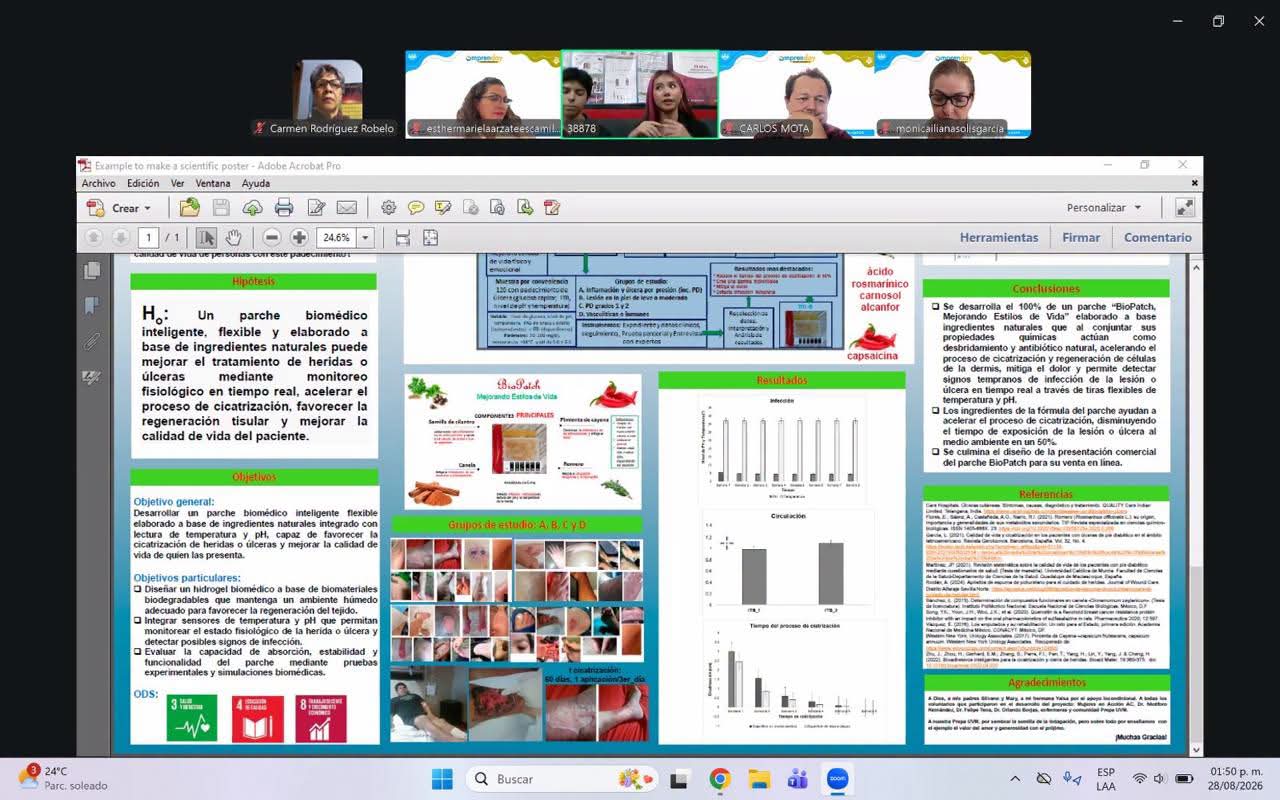This screenshot has width=1280, height=800.
Task: Open the Archivo menu
Action: coord(99,183)
